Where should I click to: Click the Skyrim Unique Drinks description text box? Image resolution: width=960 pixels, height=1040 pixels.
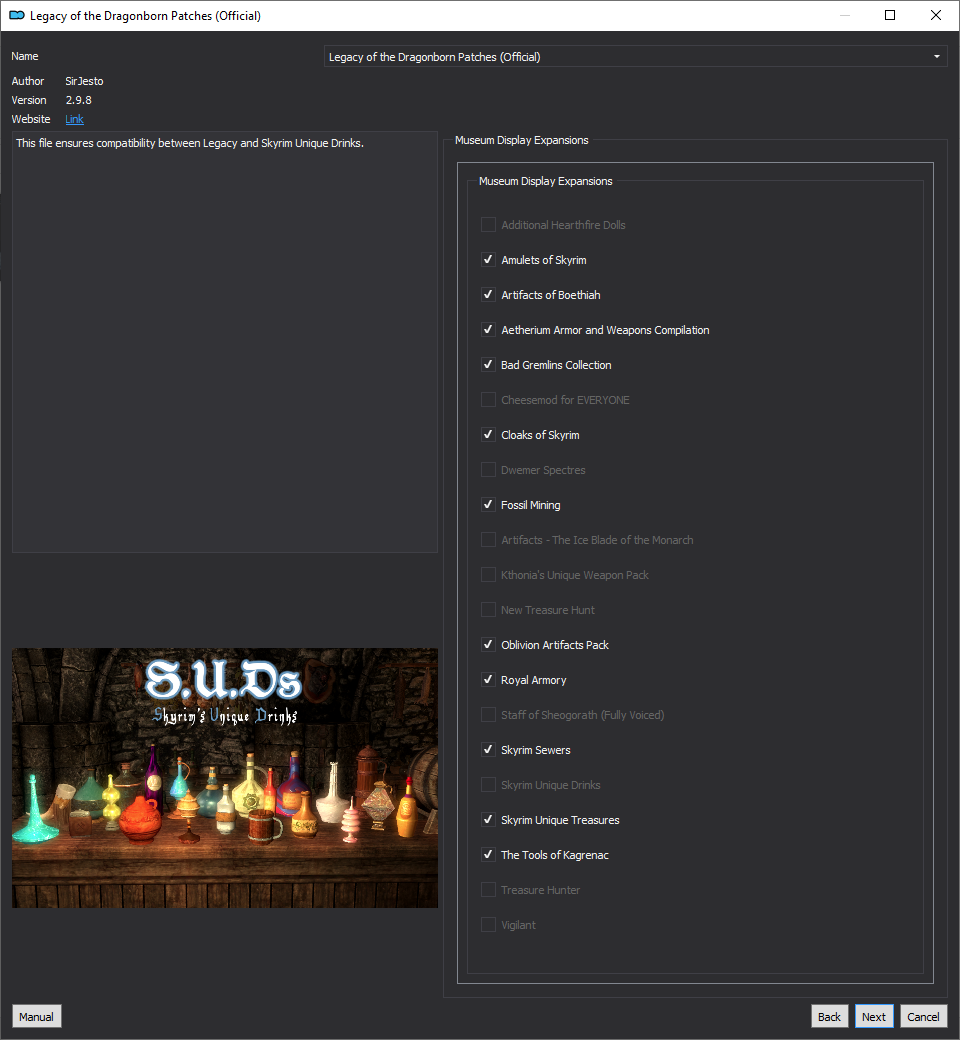click(225, 342)
